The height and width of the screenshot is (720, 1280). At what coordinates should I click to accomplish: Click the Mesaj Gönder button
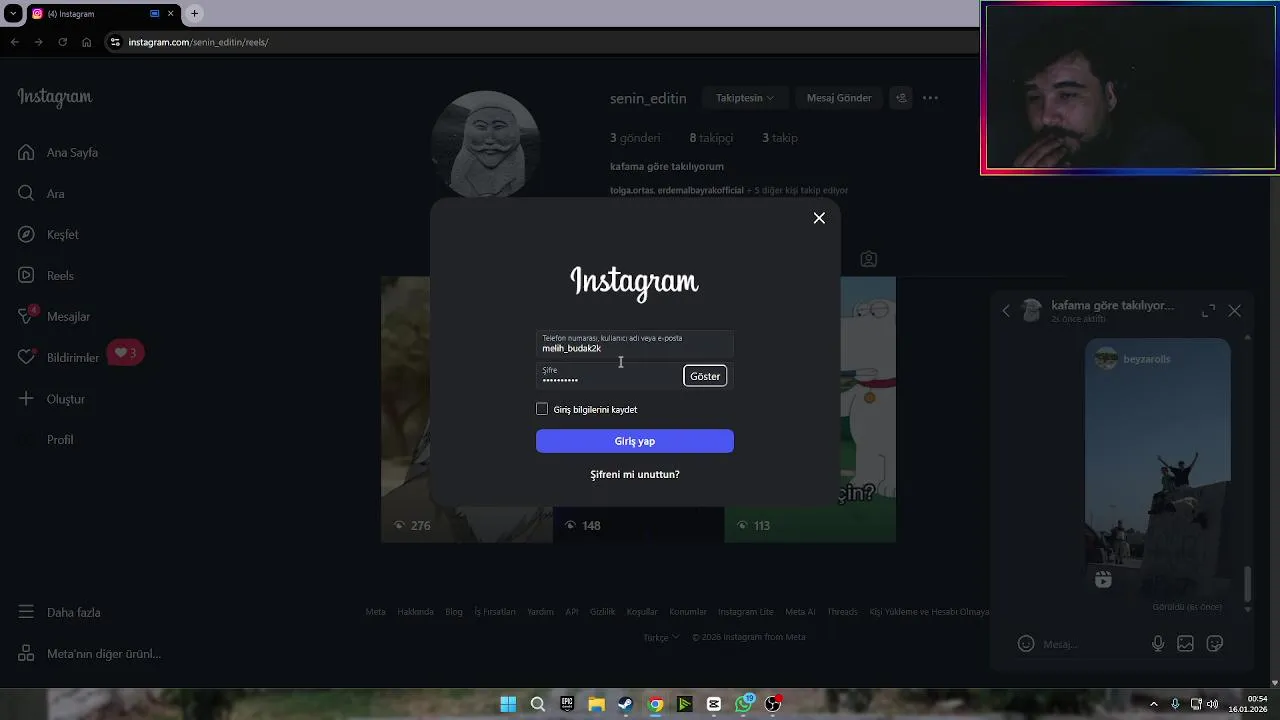[x=839, y=98]
